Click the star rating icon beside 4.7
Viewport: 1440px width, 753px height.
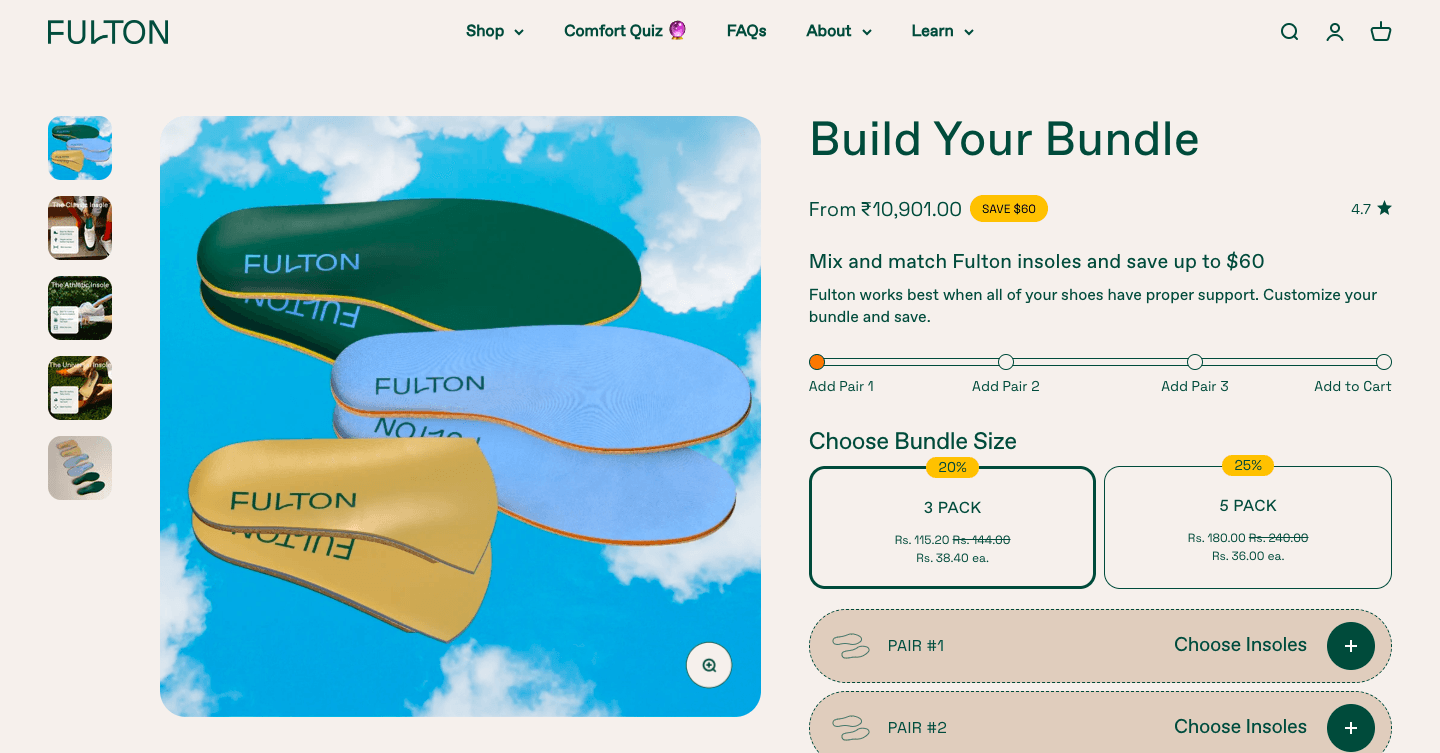(1384, 208)
